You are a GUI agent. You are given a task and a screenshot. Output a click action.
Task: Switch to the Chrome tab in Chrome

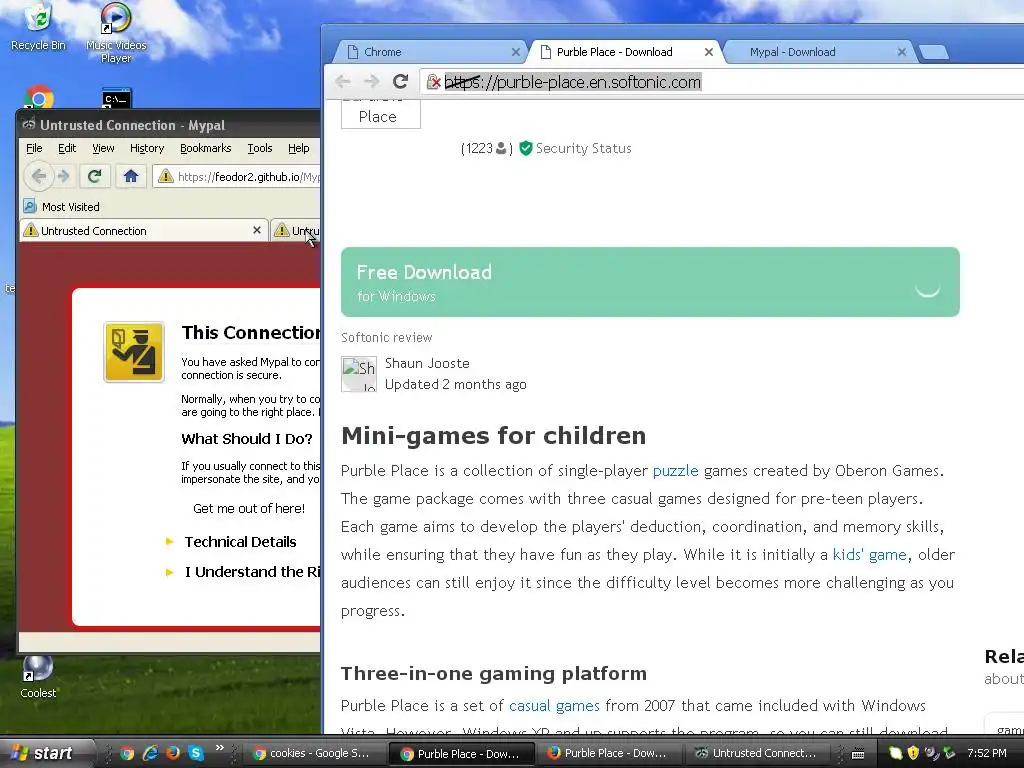click(431, 52)
